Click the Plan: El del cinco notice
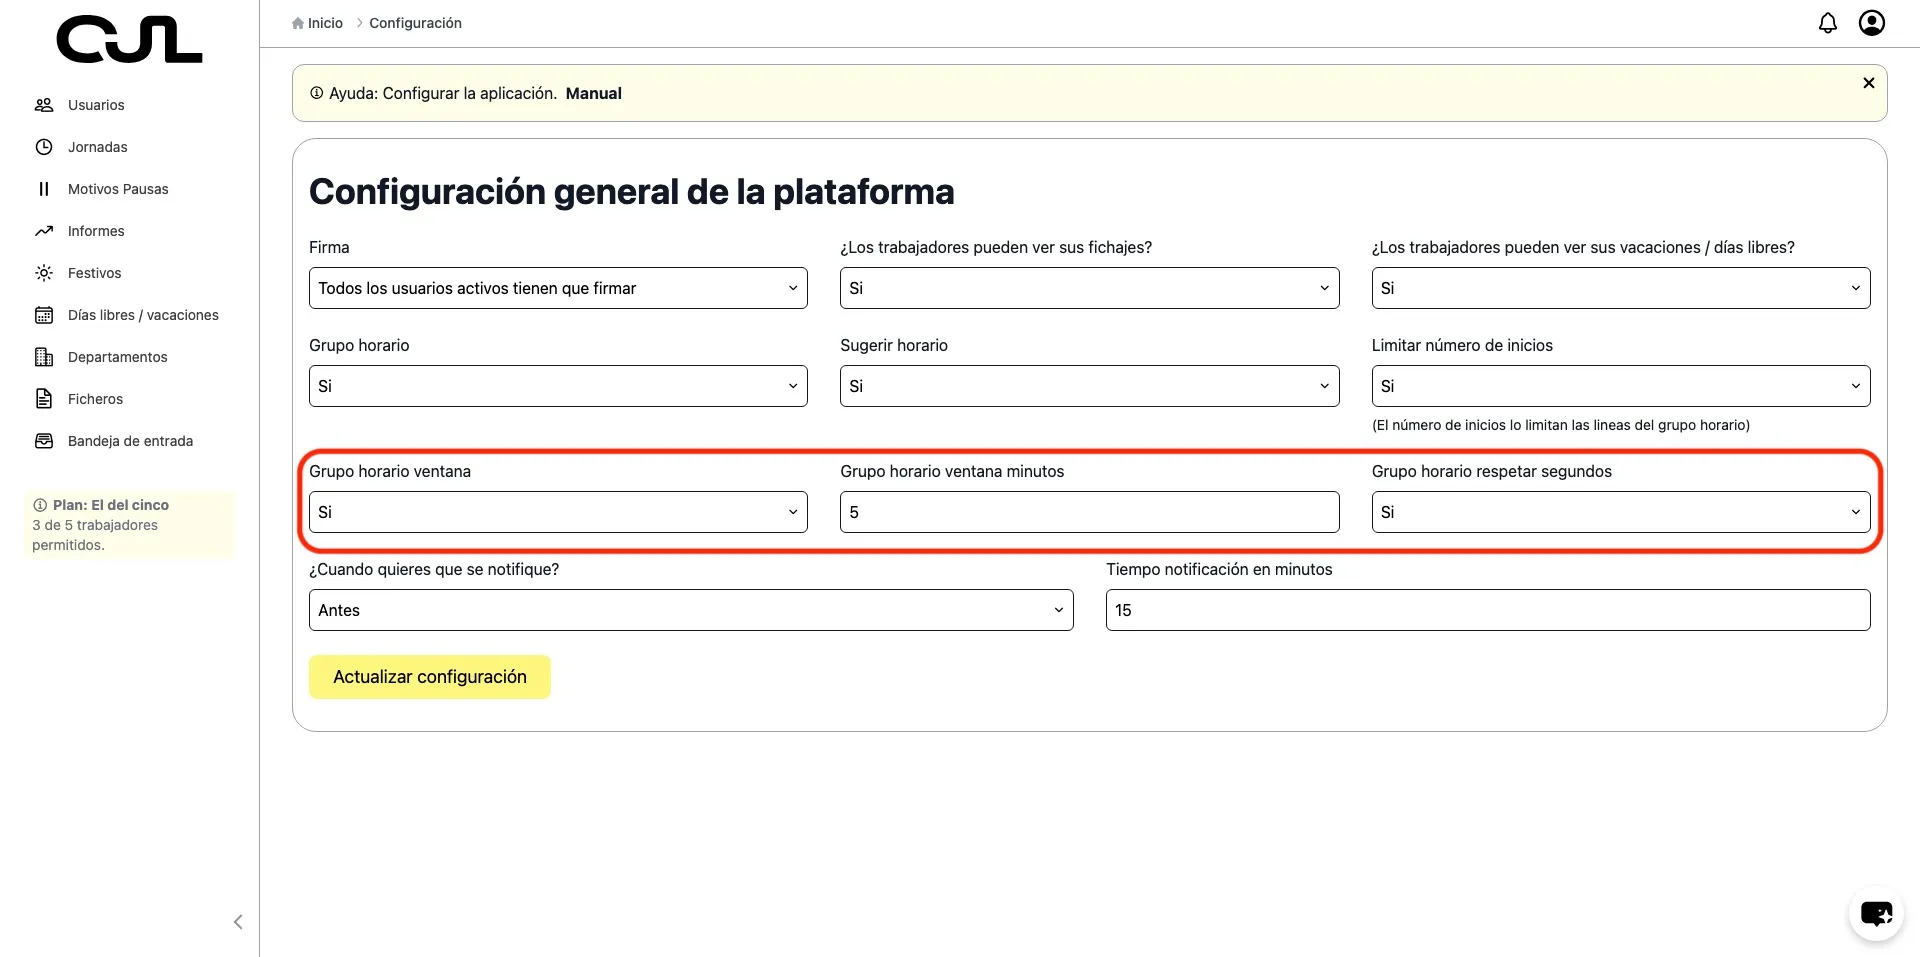 coord(129,525)
